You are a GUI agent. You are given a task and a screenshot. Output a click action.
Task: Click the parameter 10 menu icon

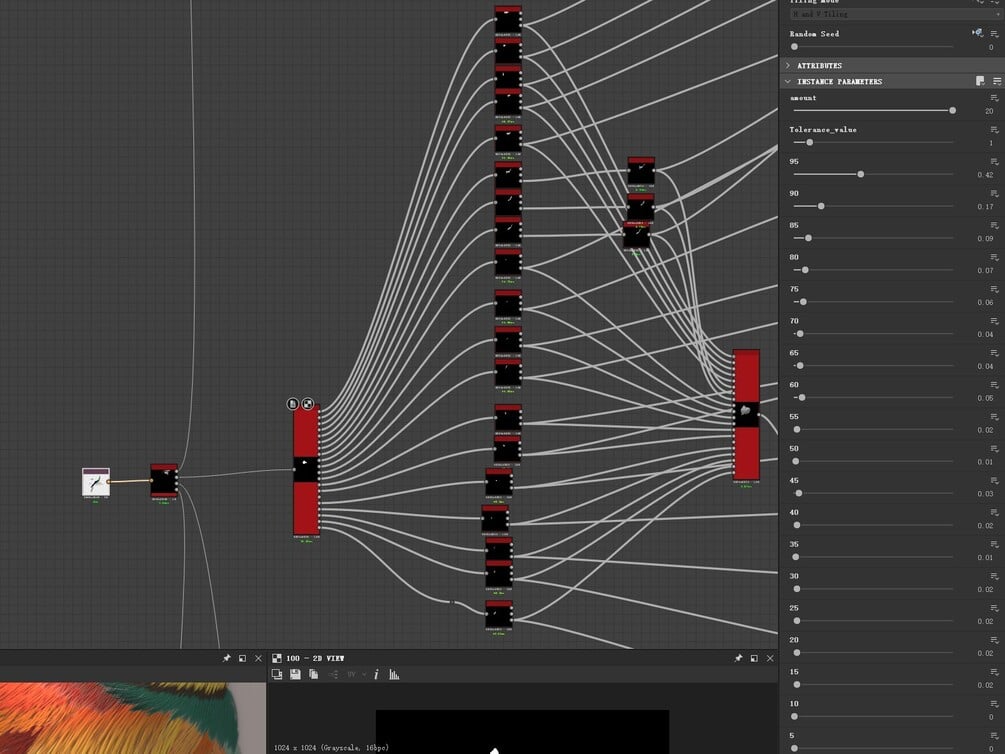995,703
